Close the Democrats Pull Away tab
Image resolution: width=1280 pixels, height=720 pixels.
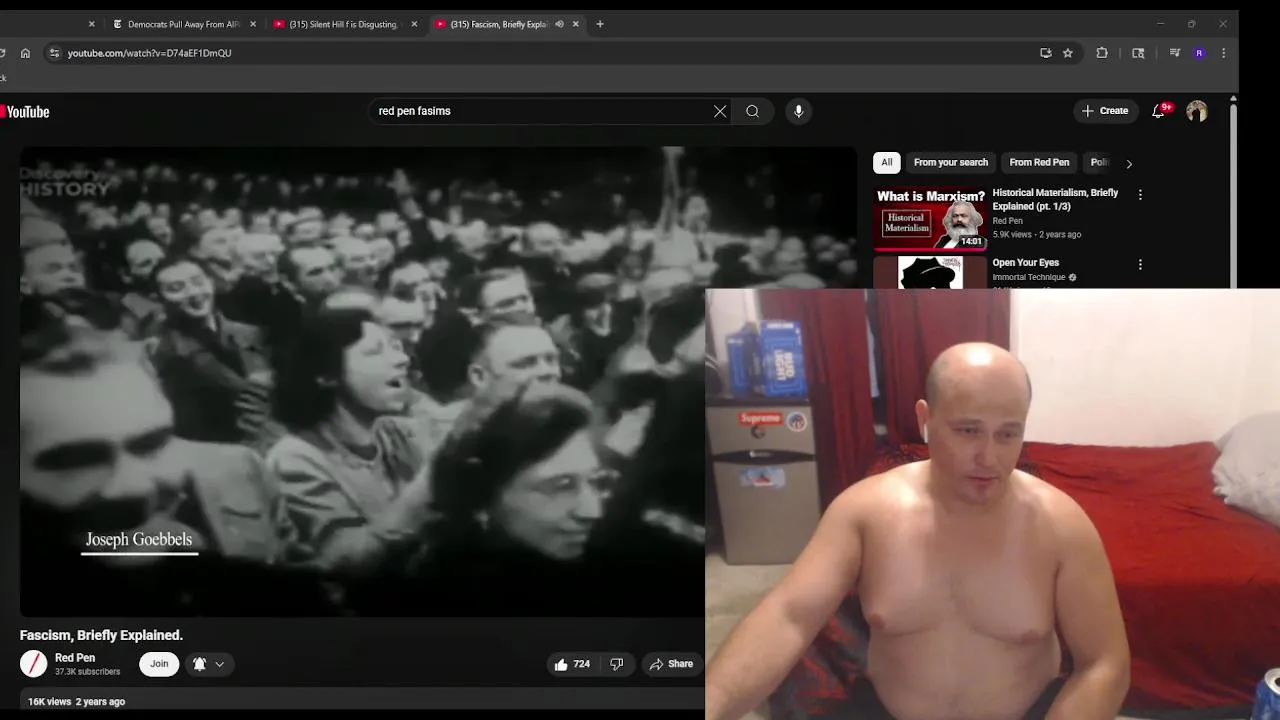coord(252,24)
